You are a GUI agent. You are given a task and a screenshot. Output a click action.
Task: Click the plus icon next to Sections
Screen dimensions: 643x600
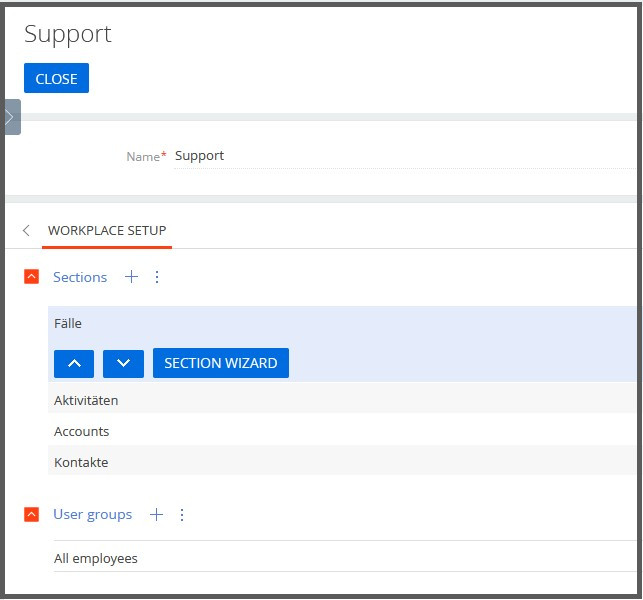(x=131, y=277)
